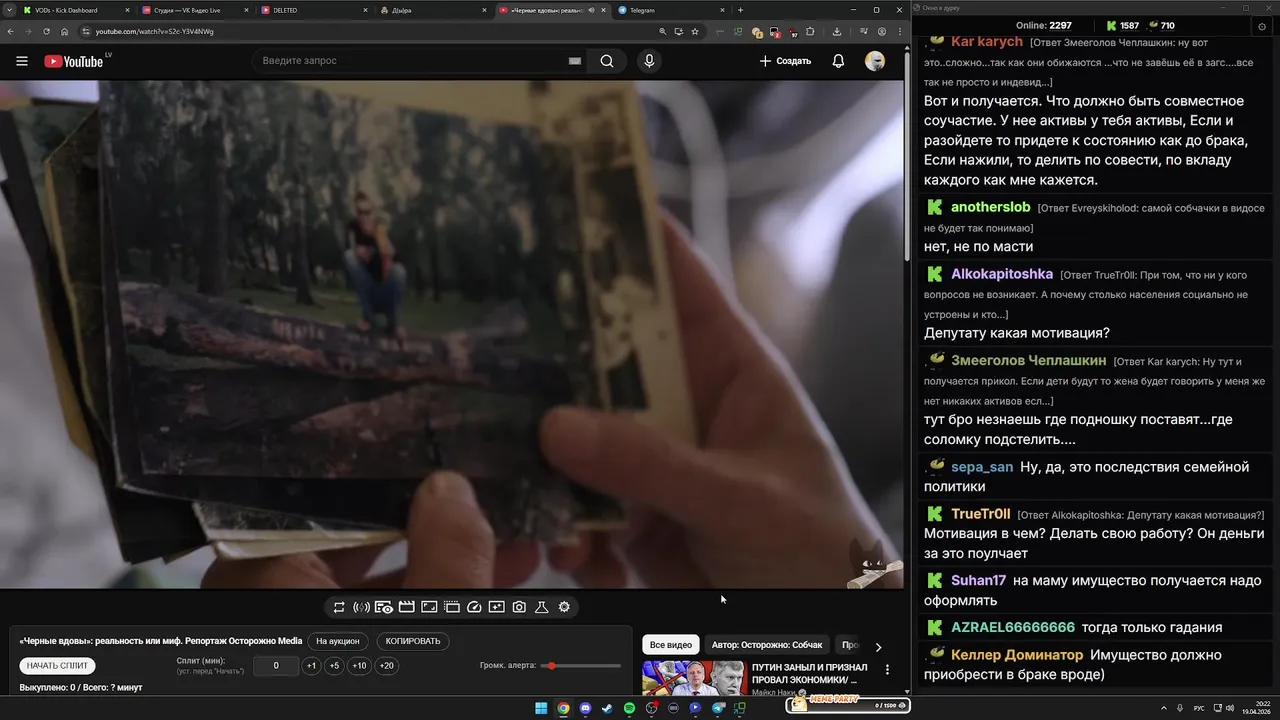Image resolution: width=1280 pixels, height=720 pixels.
Task: Click AZRAEL66666666 username in chat
Action: [1013, 627]
